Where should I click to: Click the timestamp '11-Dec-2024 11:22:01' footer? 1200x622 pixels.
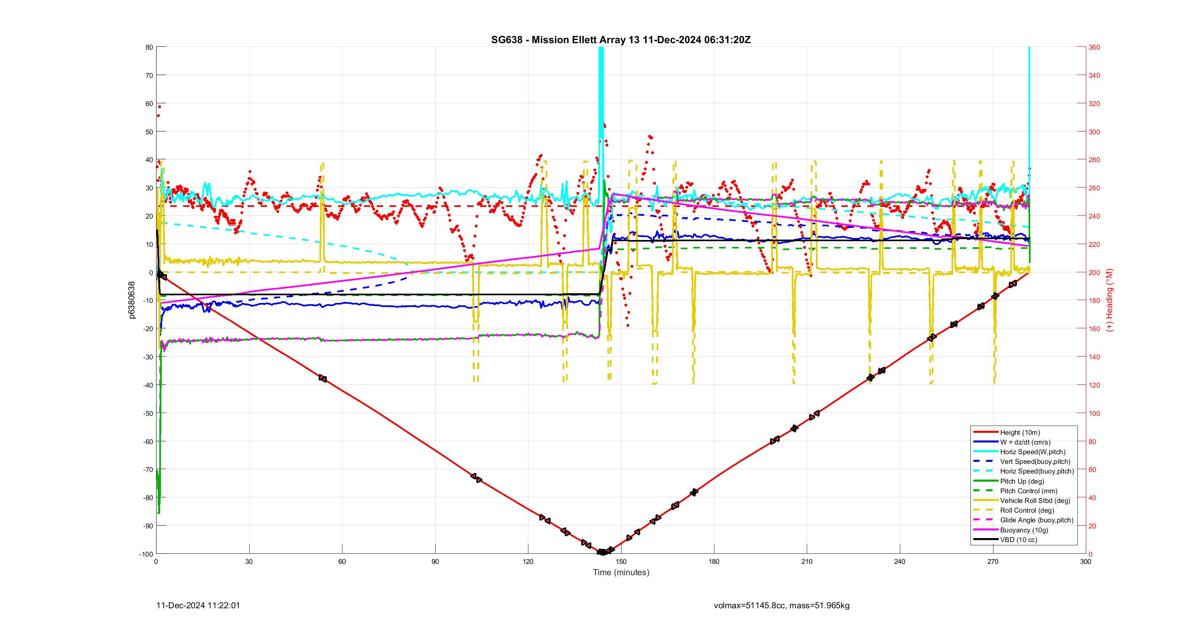(x=200, y=605)
